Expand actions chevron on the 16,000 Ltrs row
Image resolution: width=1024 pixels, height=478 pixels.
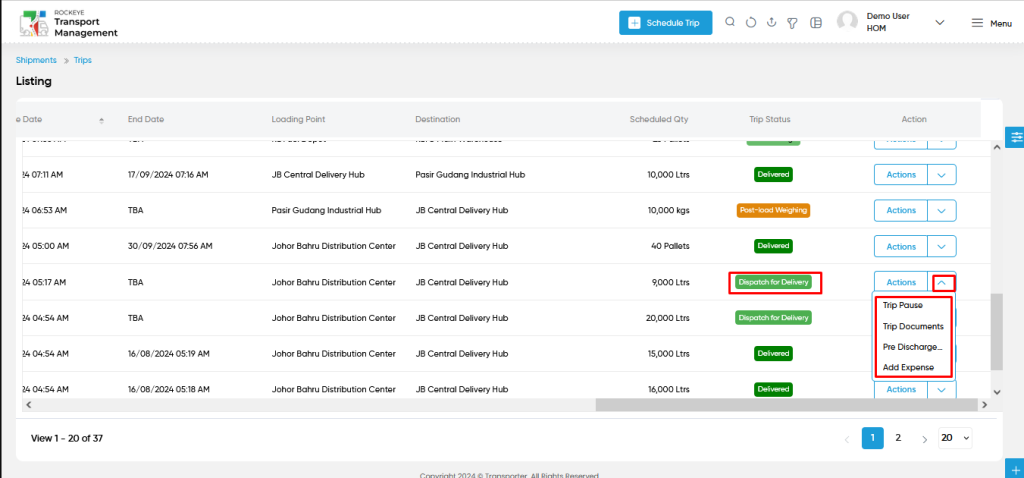[x=942, y=390]
